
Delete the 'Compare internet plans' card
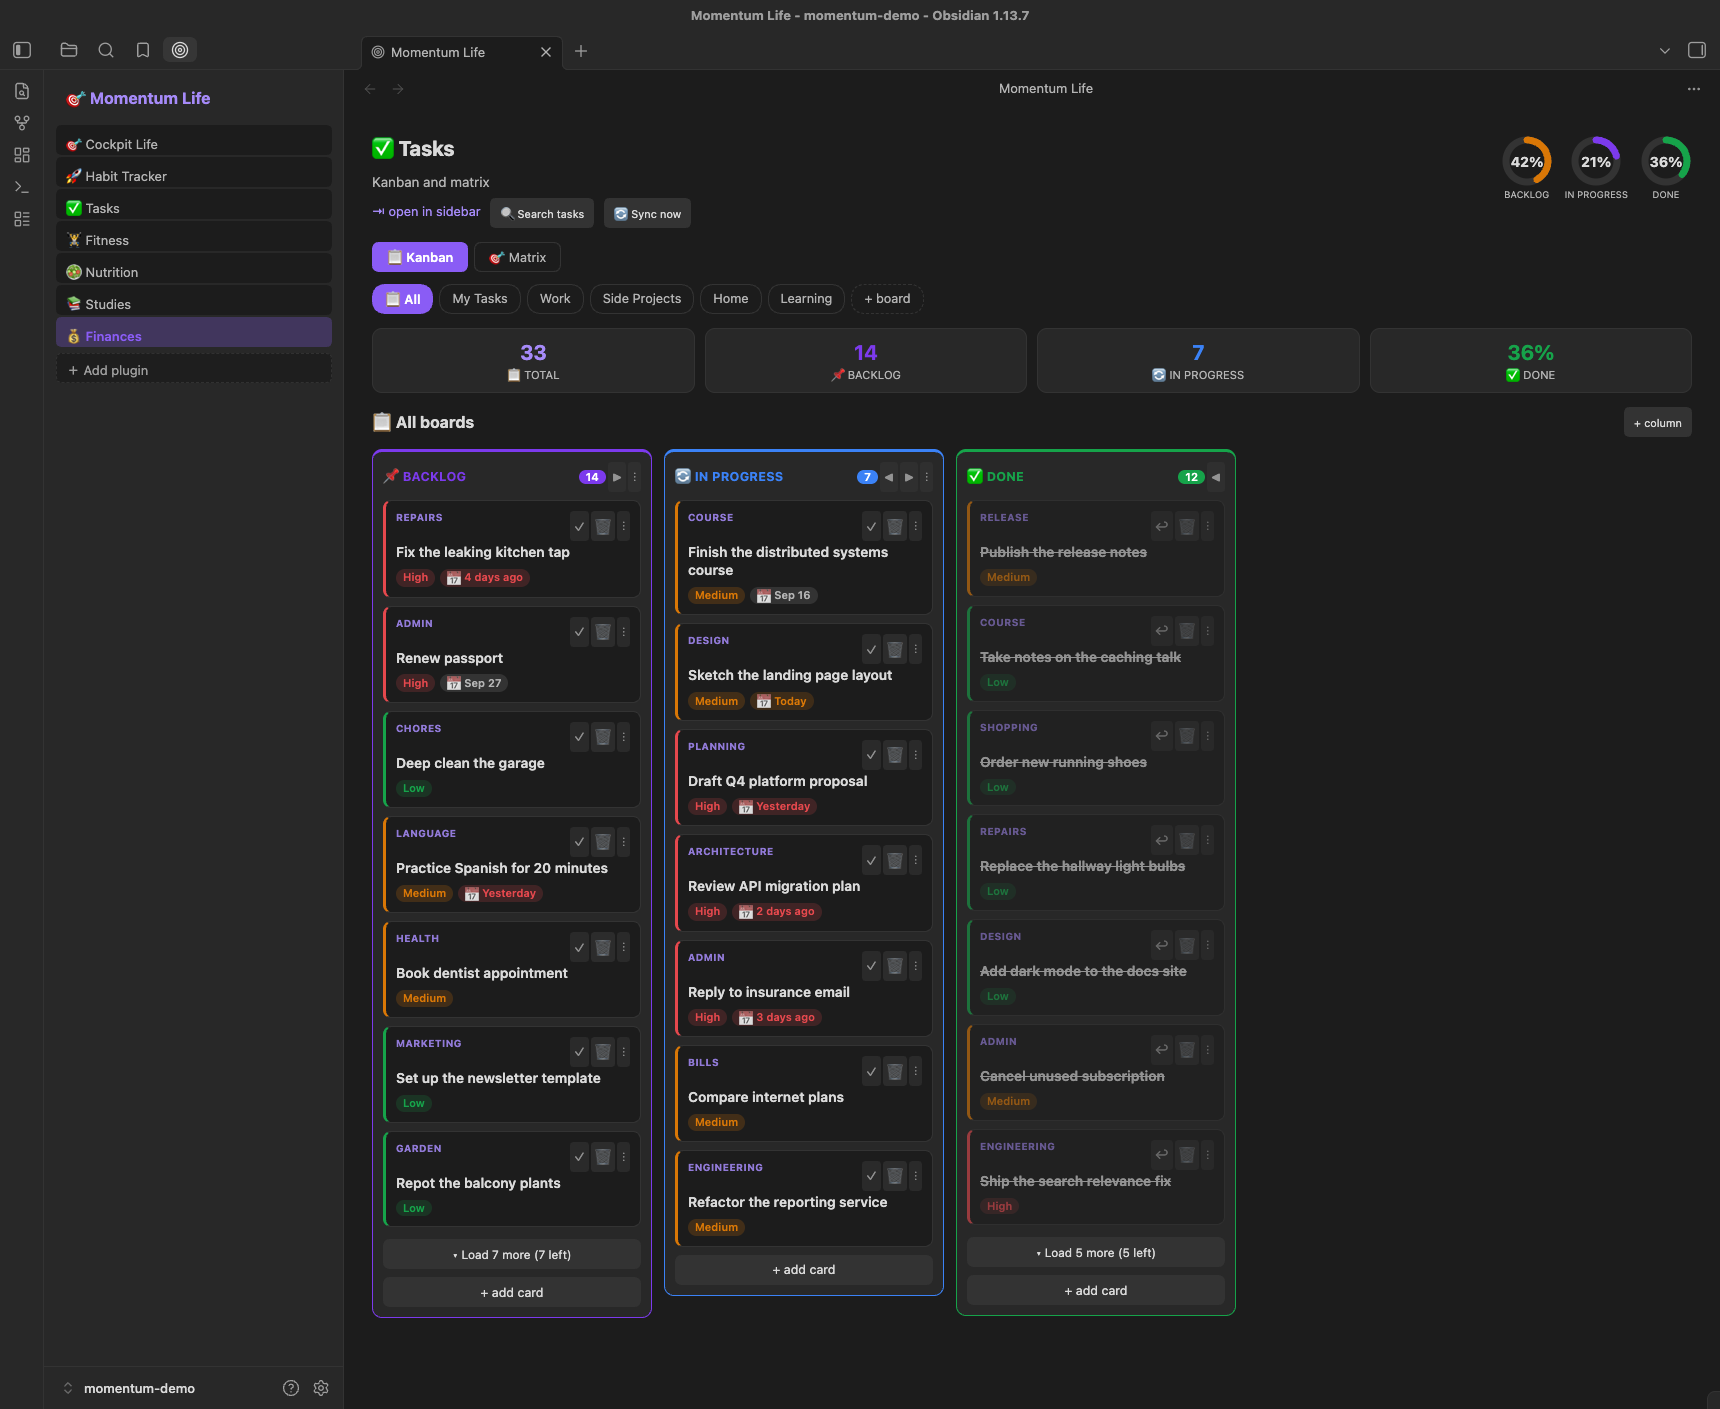pos(895,1071)
